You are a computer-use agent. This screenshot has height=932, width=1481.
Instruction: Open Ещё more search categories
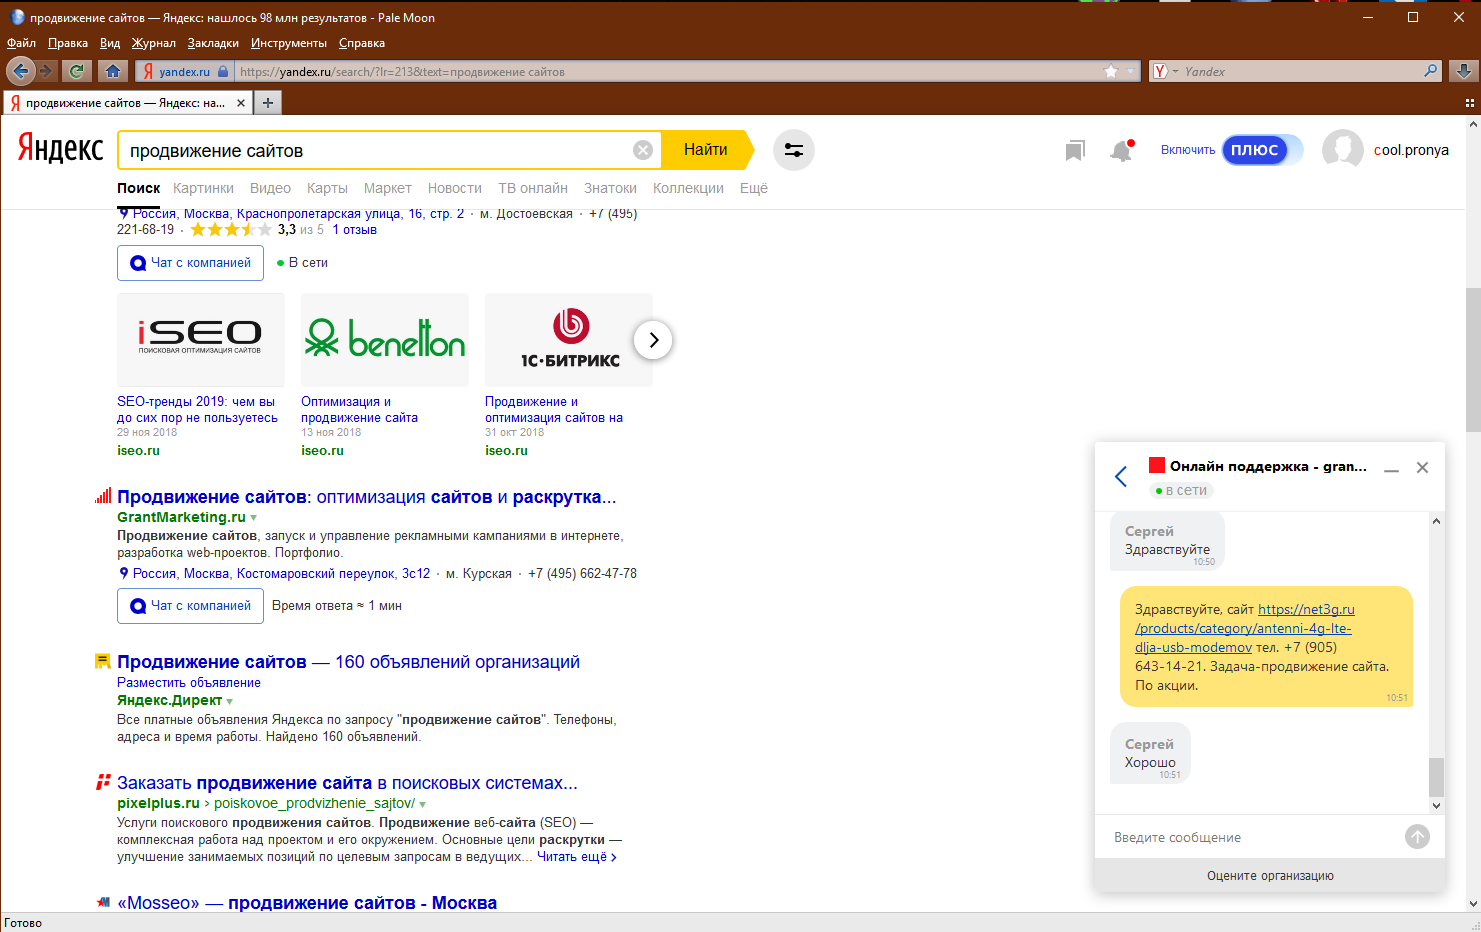(754, 188)
